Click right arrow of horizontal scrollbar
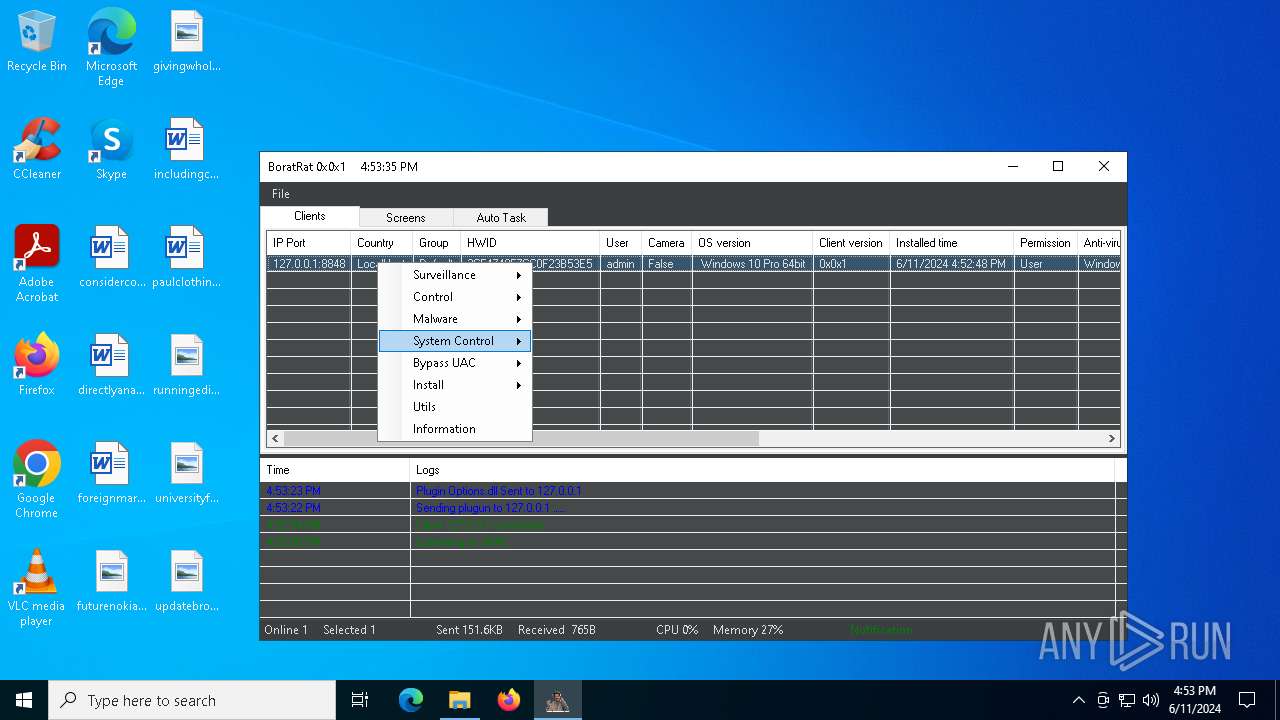This screenshot has width=1280, height=720. (1111, 438)
